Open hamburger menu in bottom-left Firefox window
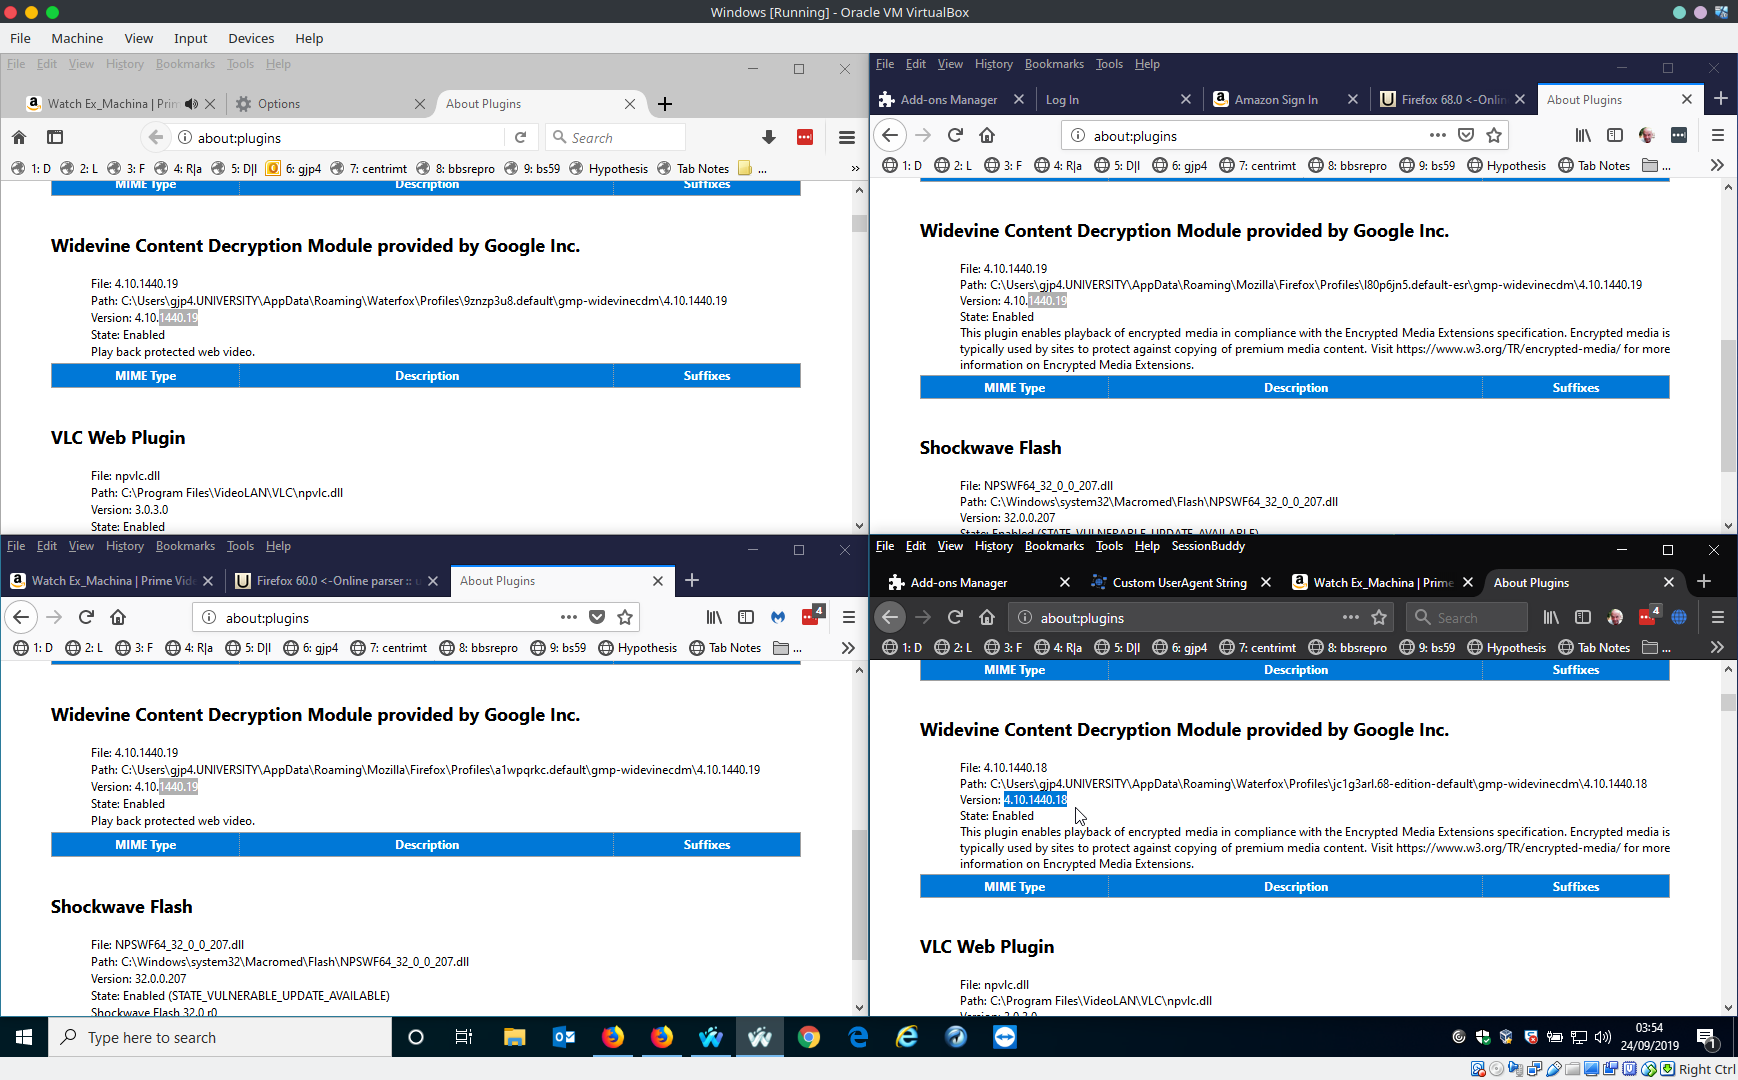The height and width of the screenshot is (1080, 1738). tap(849, 617)
